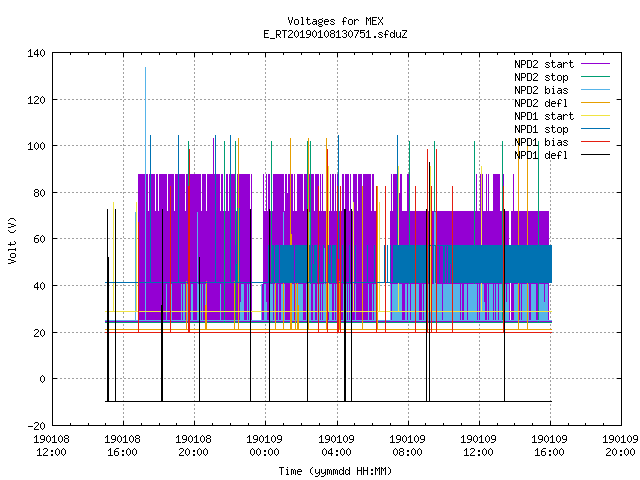Click the 190109 20:00 x-axis tick label
Image resolution: width=640 pixels, height=480 pixels.
pyautogui.click(x=620, y=446)
